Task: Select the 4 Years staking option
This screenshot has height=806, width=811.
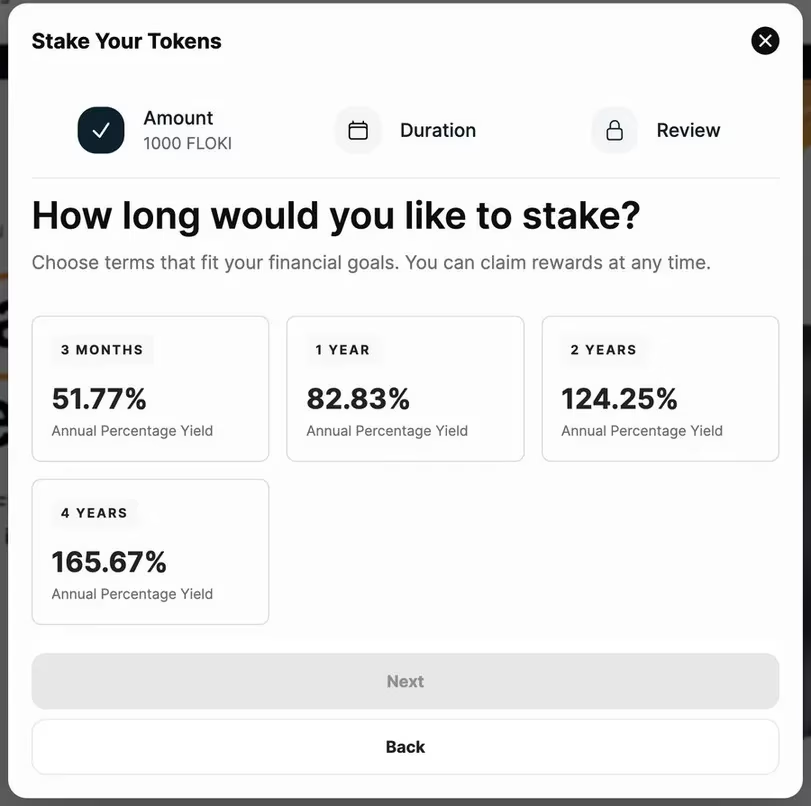Action: click(x=150, y=552)
